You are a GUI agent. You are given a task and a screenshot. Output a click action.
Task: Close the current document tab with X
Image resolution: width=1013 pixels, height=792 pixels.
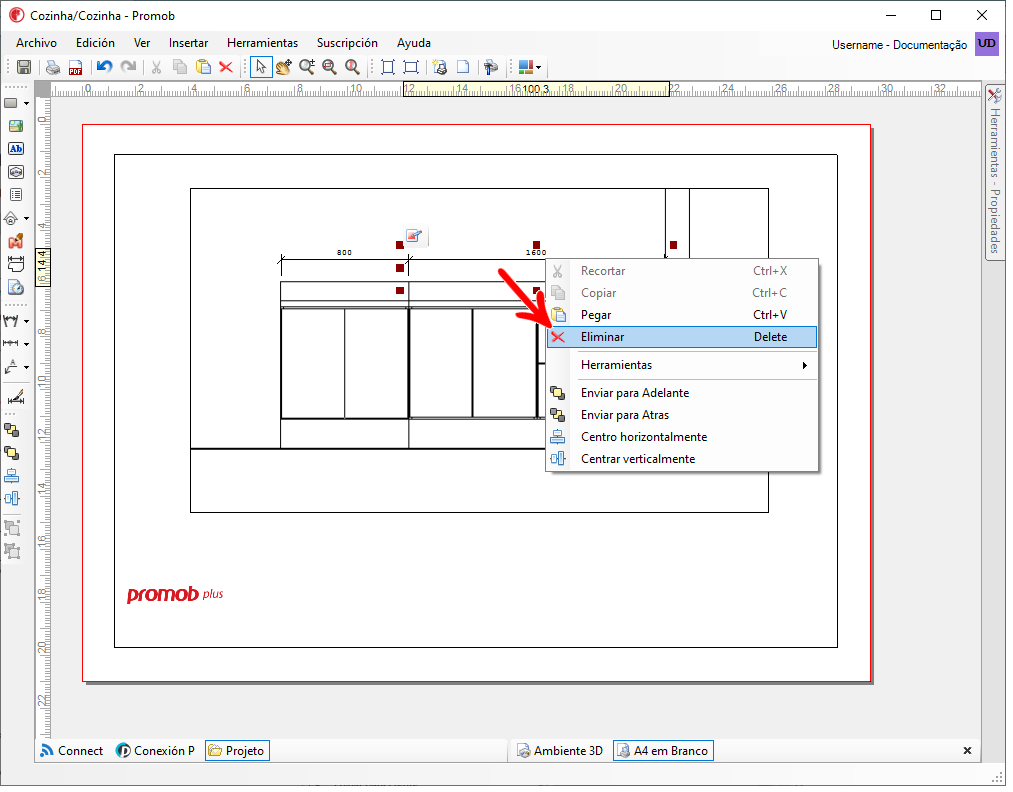pos(967,751)
